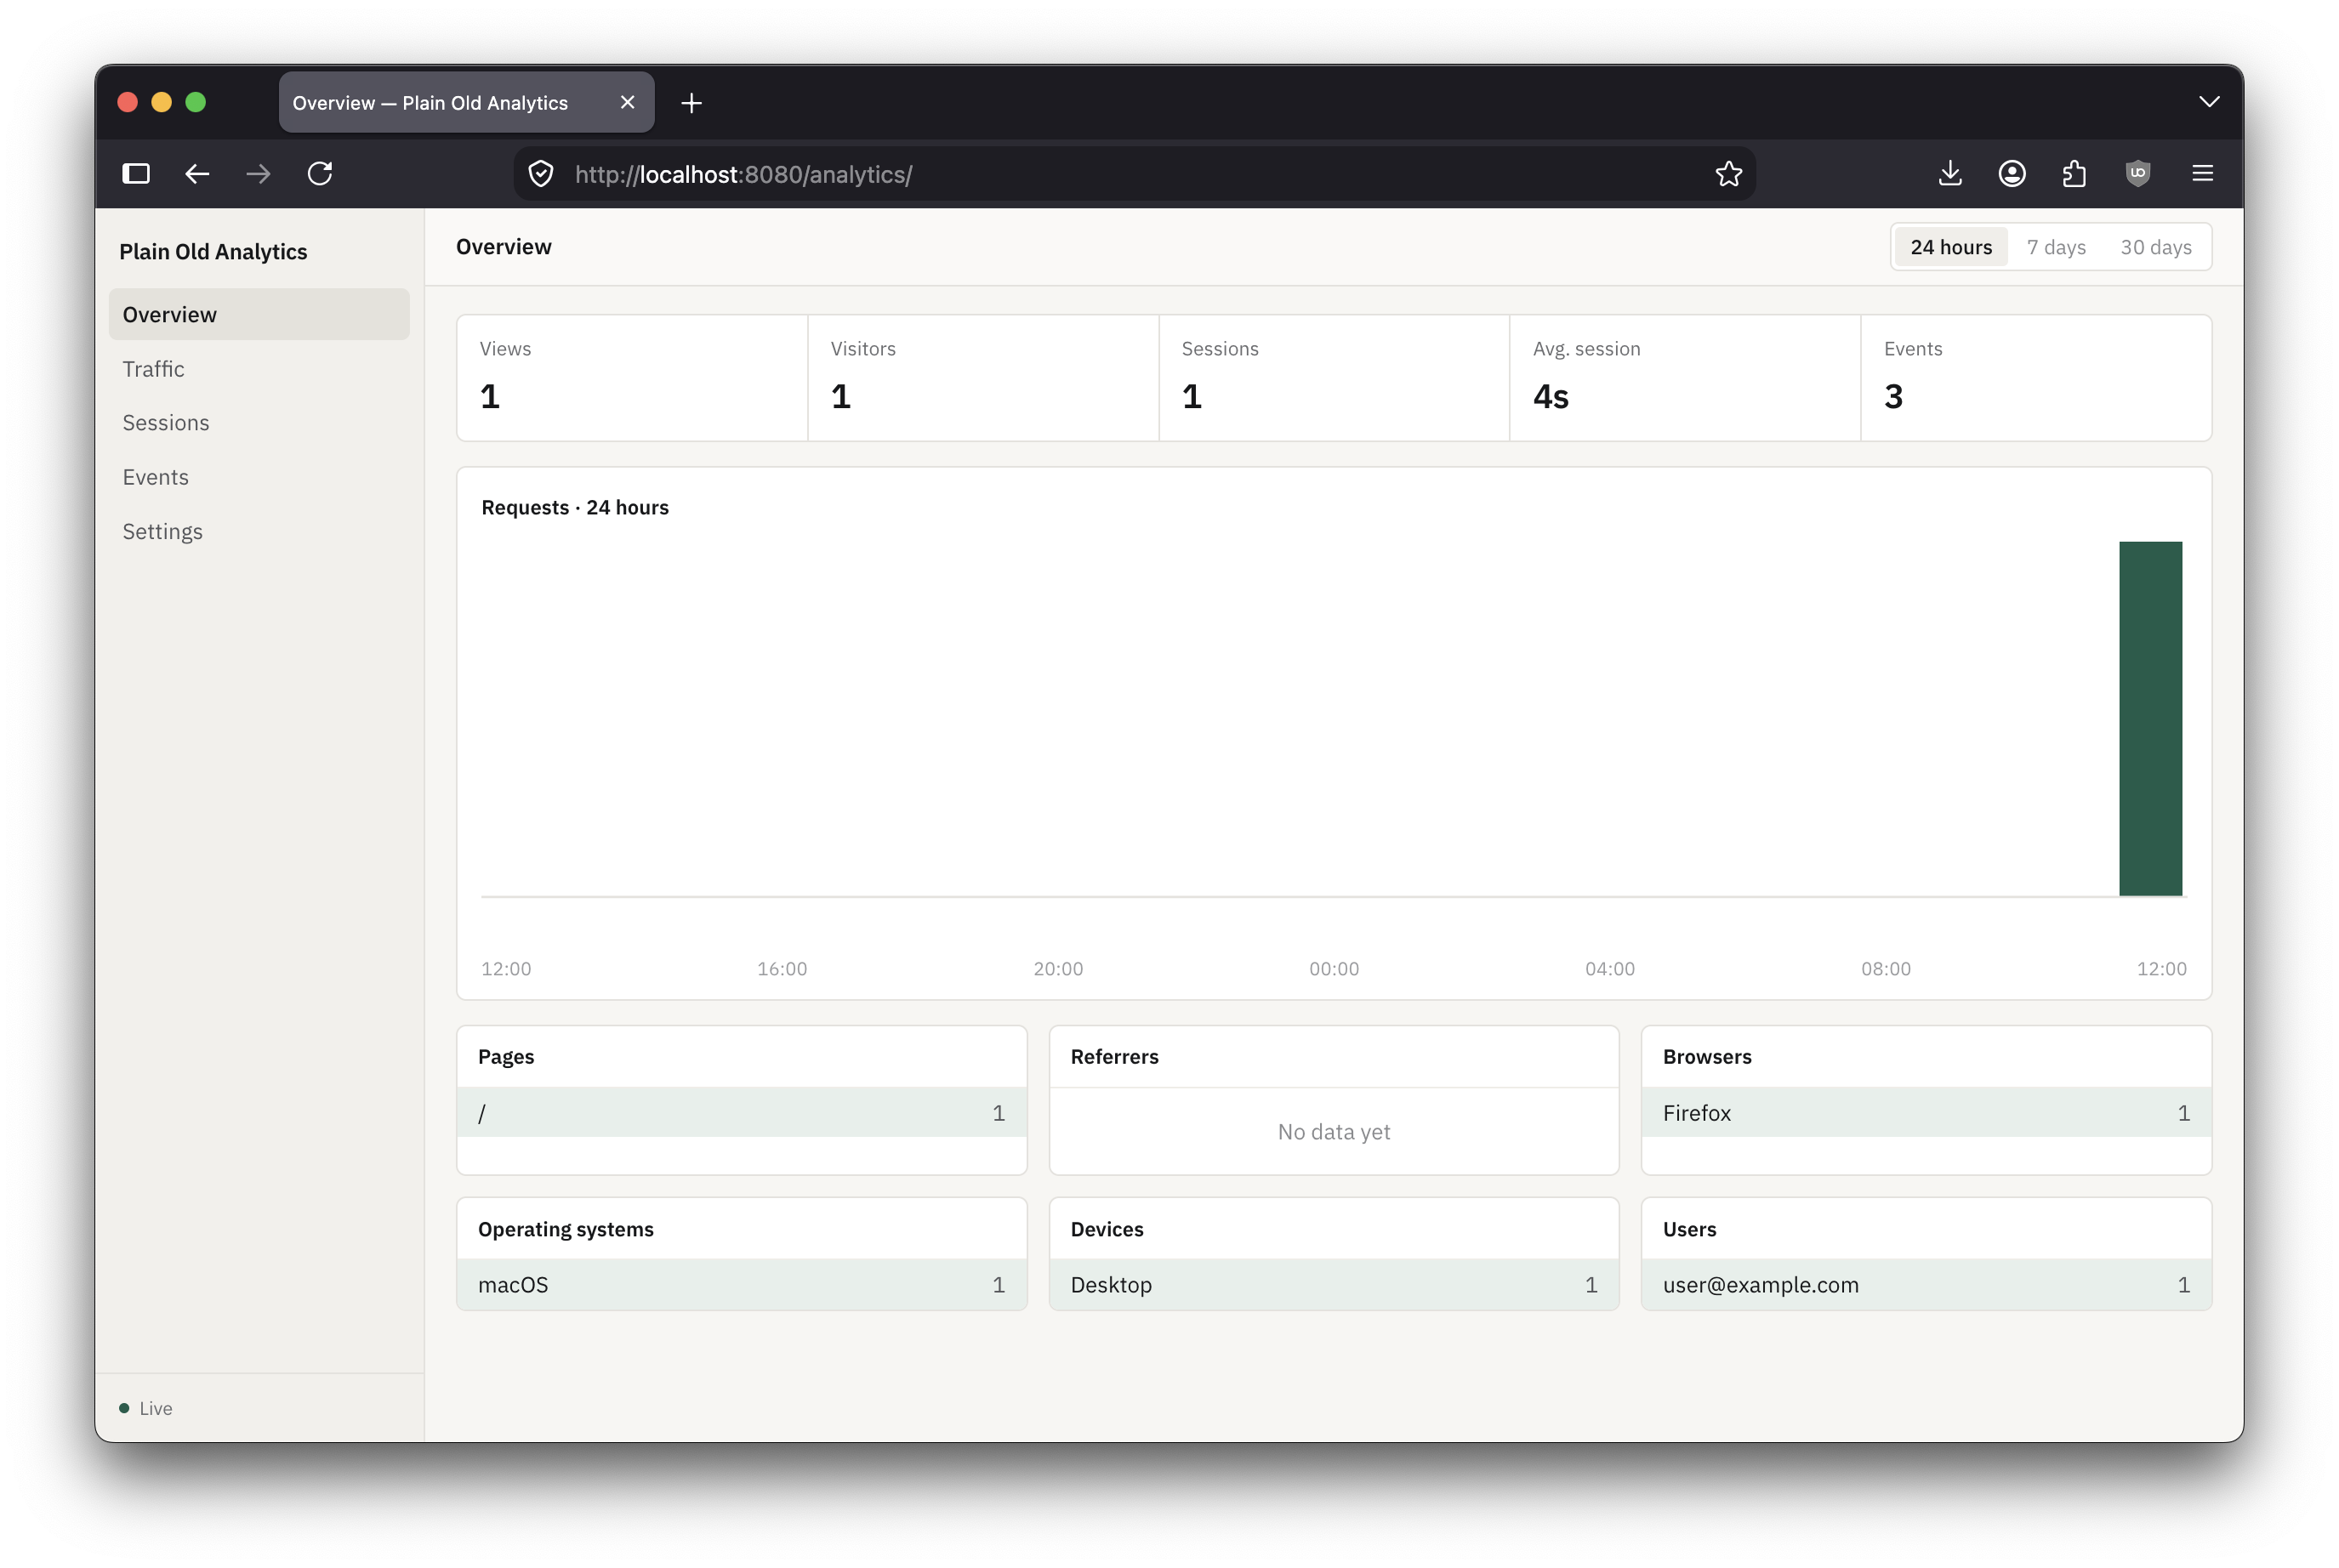This screenshot has height=1568, width=2339.
Task: Bookmark this page with the star
Action: (x=1728, y=174)
